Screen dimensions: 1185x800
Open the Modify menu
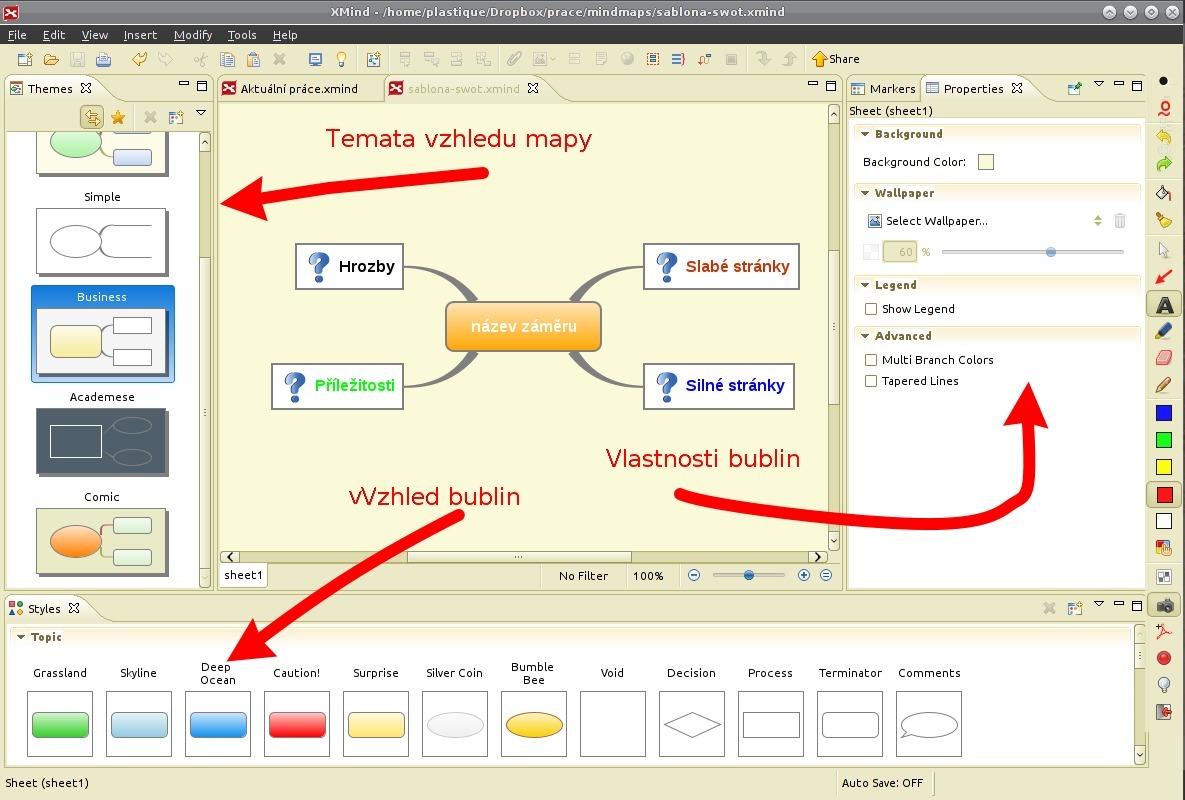tap(193, 35)
